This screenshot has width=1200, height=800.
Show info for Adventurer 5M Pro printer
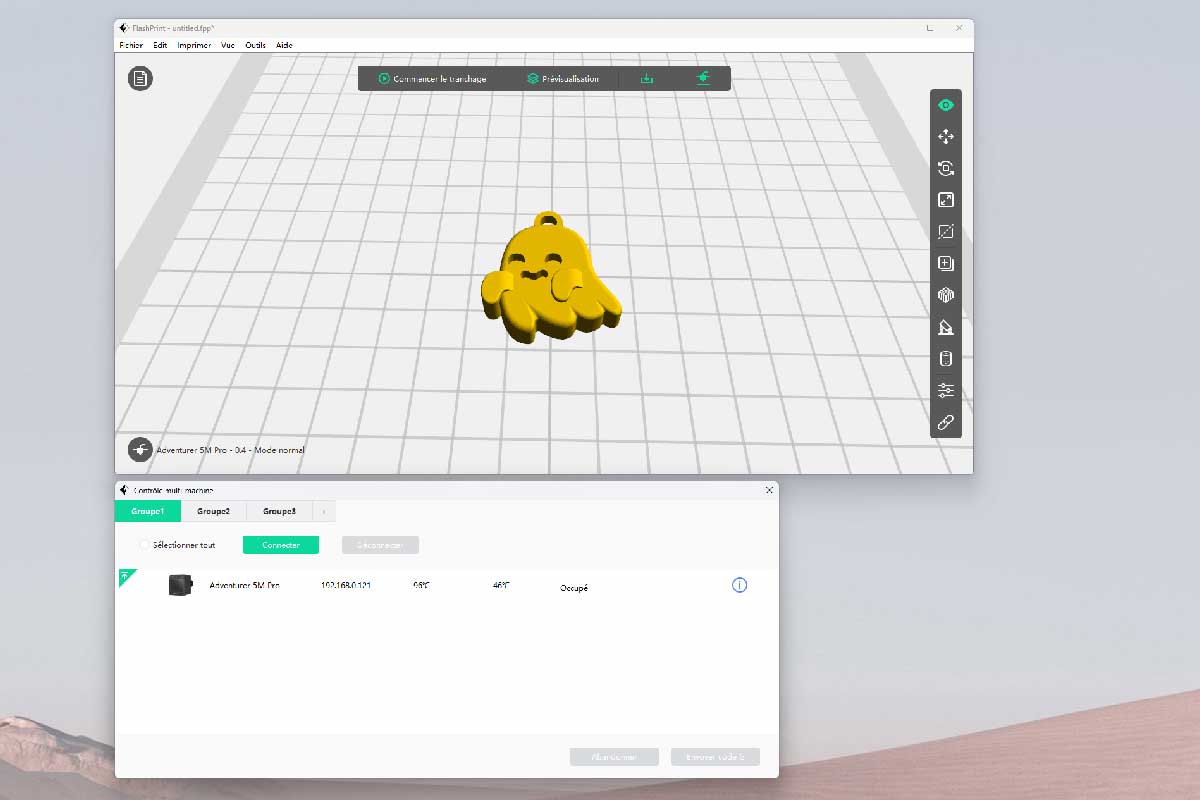click(x=739, y=585)
